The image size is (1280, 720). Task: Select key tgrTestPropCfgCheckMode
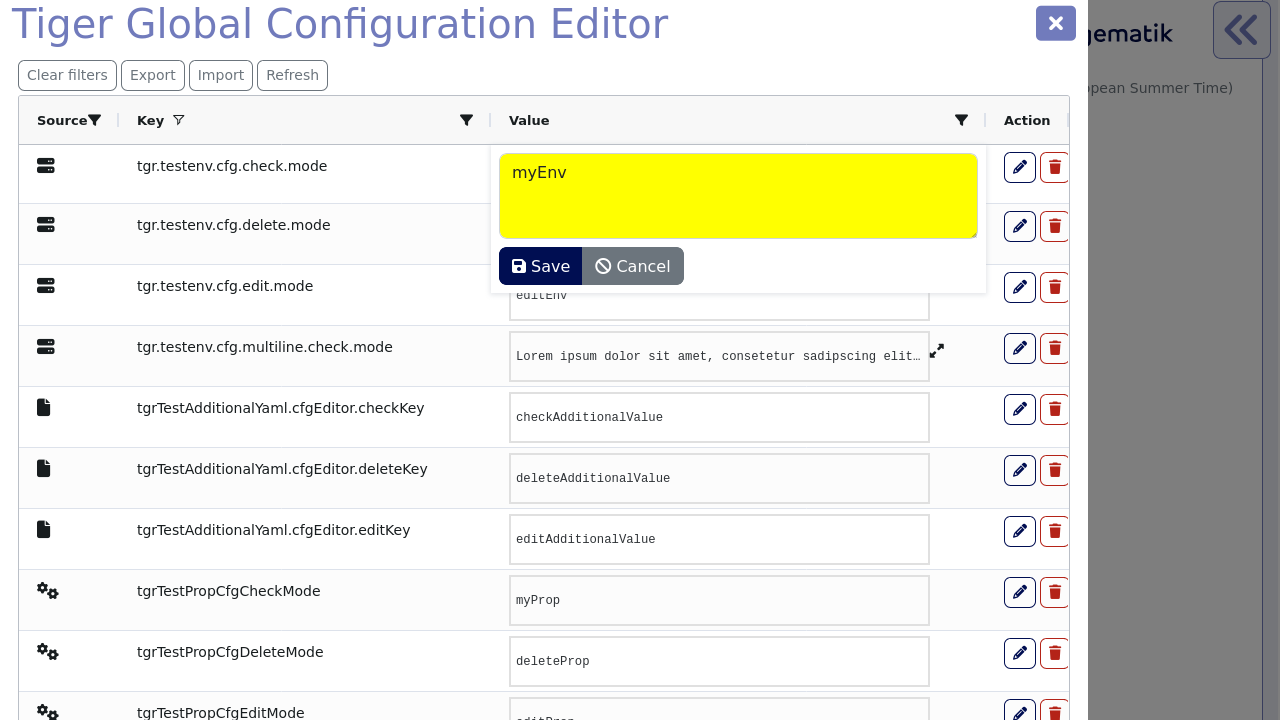pos(229,591)
